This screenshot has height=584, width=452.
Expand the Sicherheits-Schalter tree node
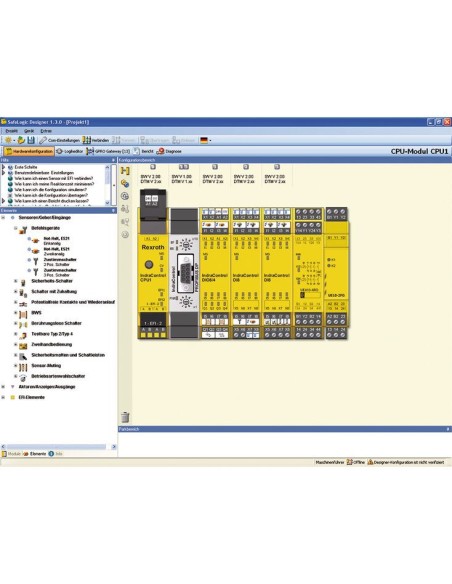[x=16, y=281]
